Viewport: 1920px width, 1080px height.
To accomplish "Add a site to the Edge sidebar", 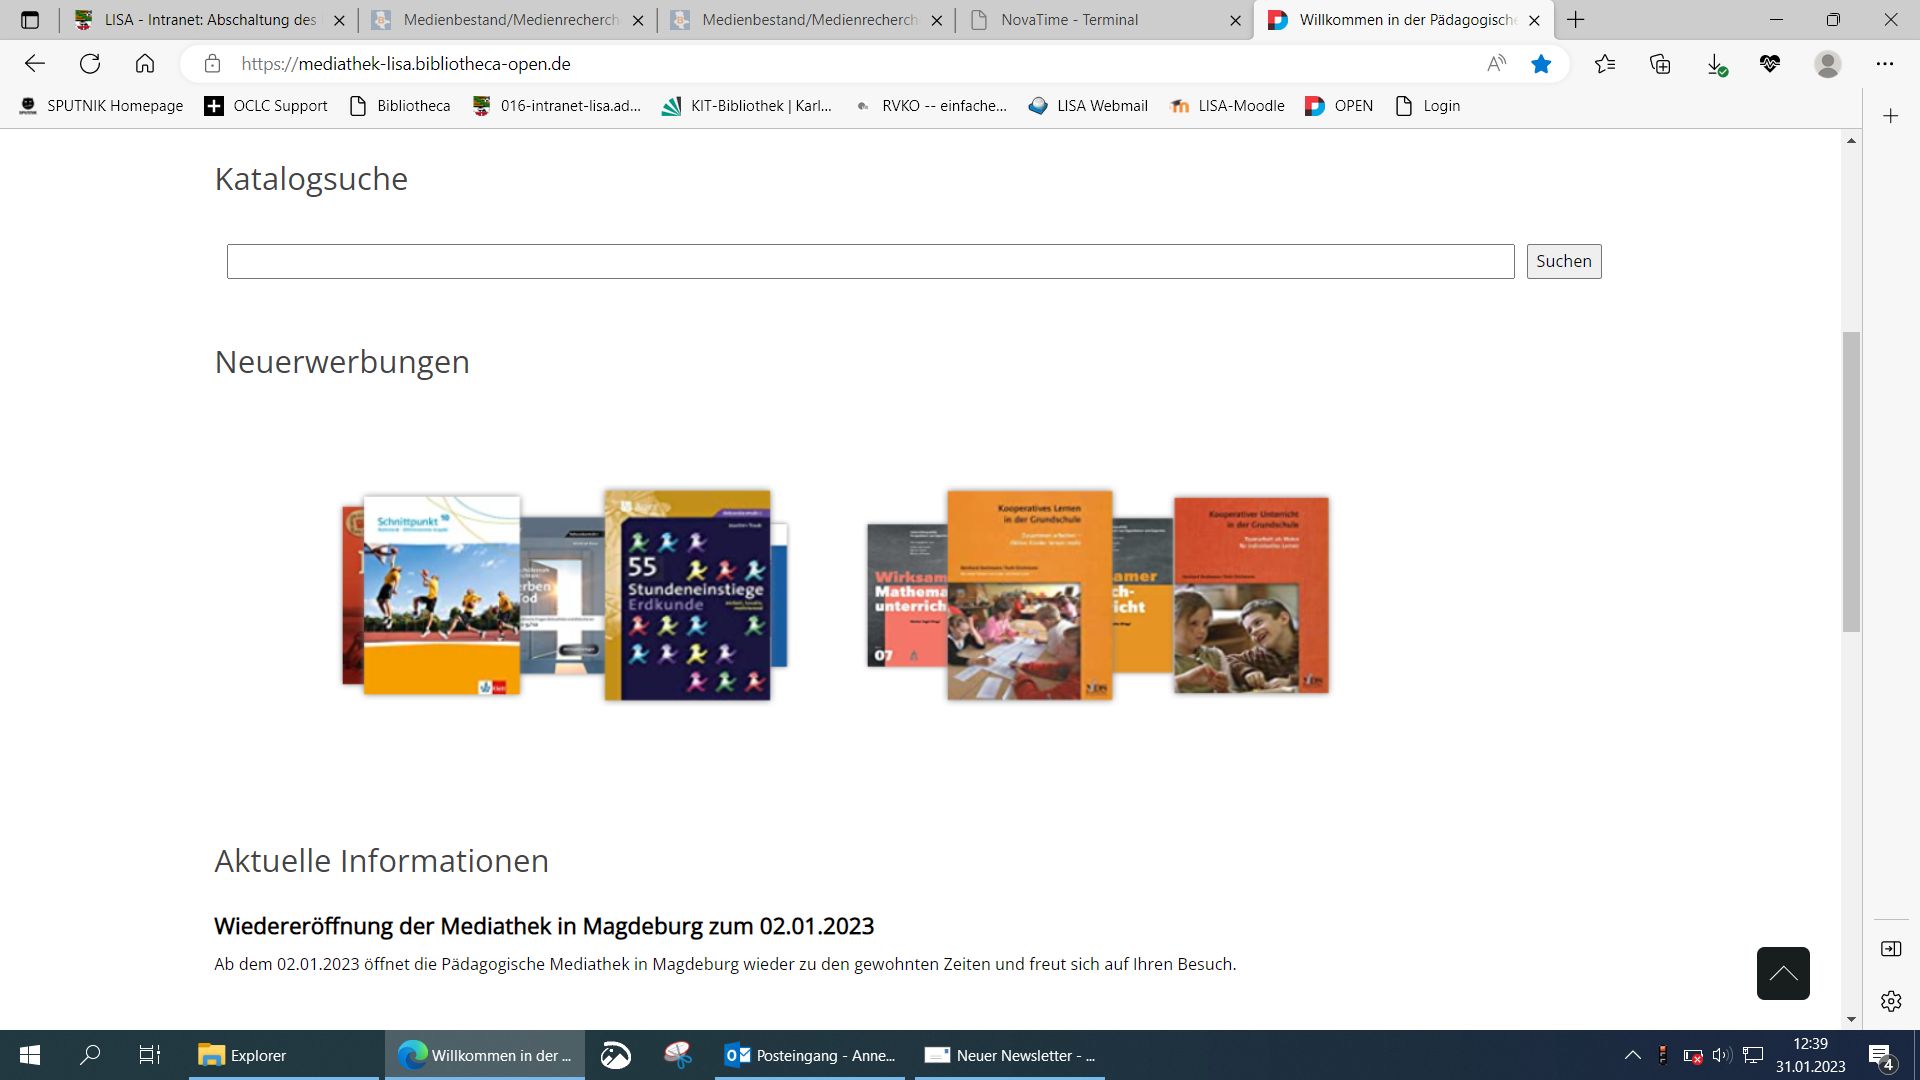I will tap(1891, 116).
